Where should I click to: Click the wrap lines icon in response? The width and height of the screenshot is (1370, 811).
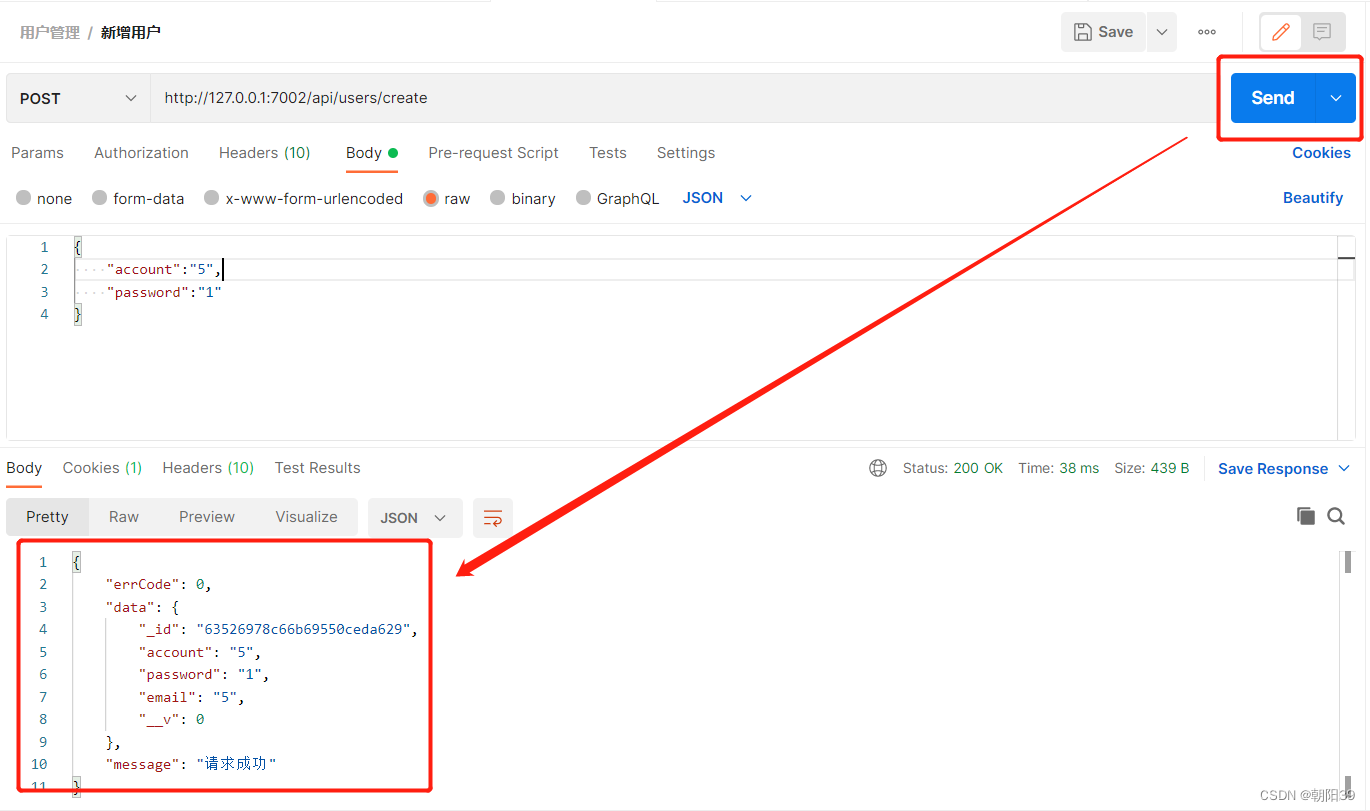point(493,517)
